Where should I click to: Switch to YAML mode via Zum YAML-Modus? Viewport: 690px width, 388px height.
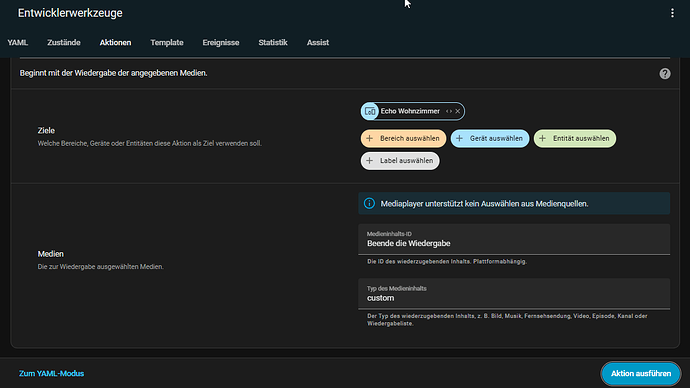tap(51, 373)
